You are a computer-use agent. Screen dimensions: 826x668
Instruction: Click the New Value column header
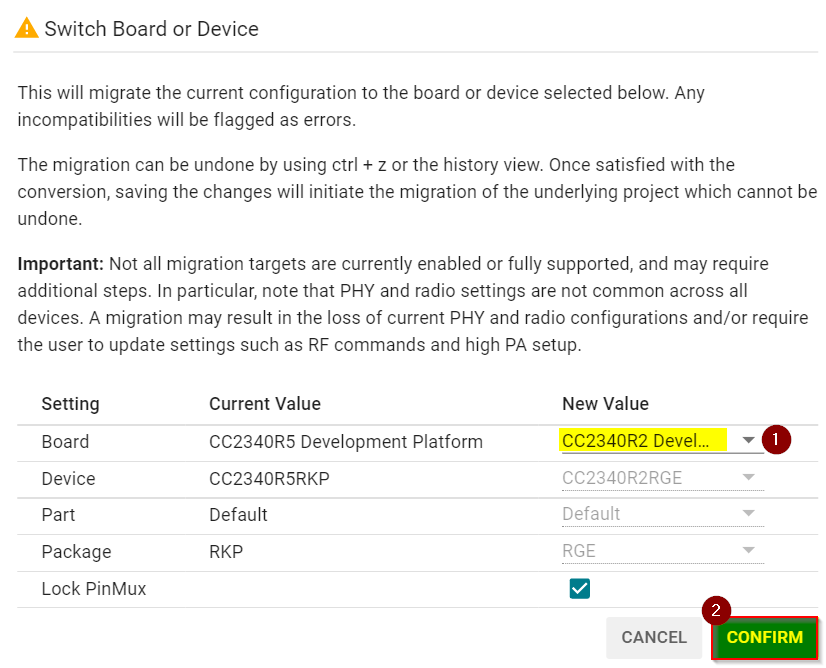(x=605, y=404)
